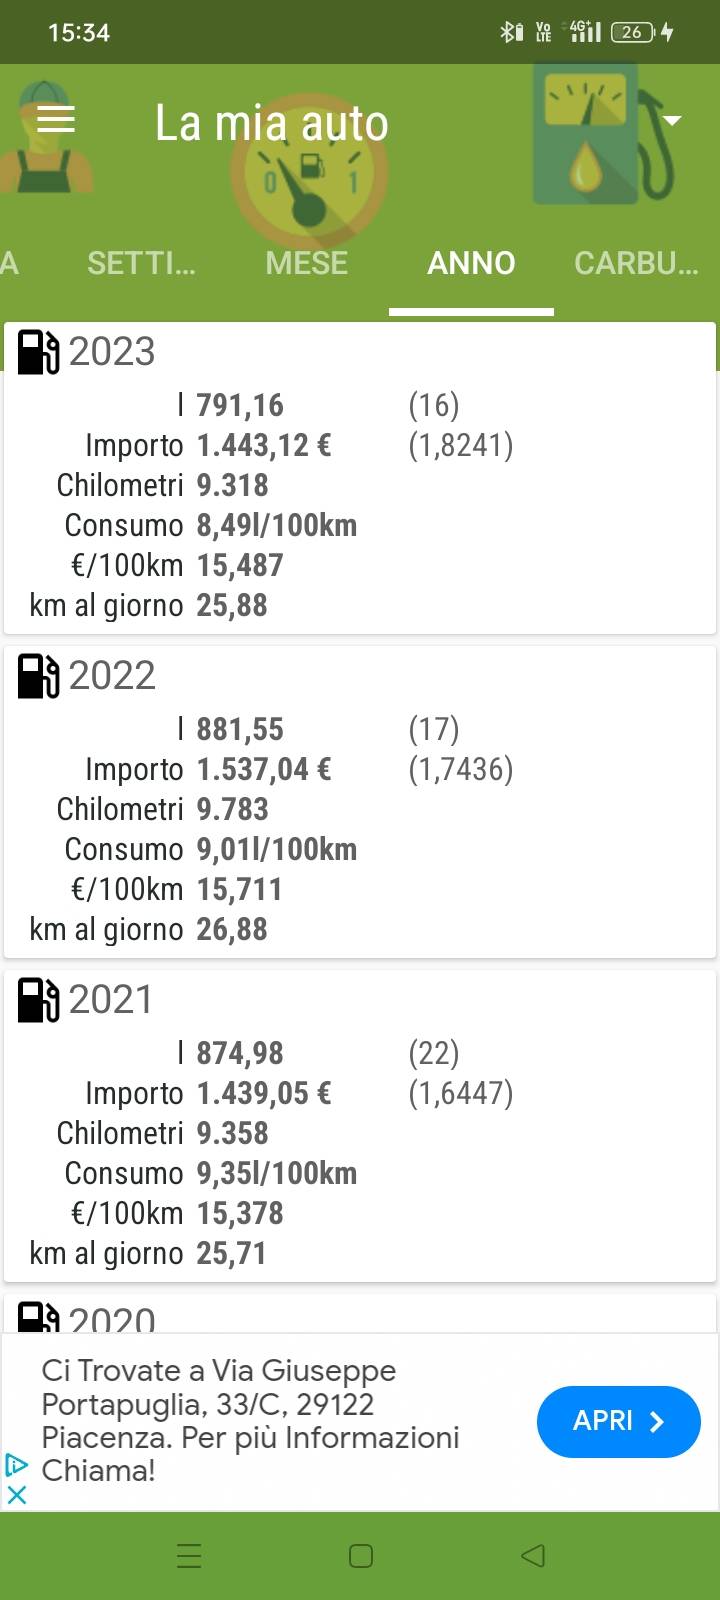
Task: Open the CARBU... tab
Action: pyautogui.click(x=636, y=263)
